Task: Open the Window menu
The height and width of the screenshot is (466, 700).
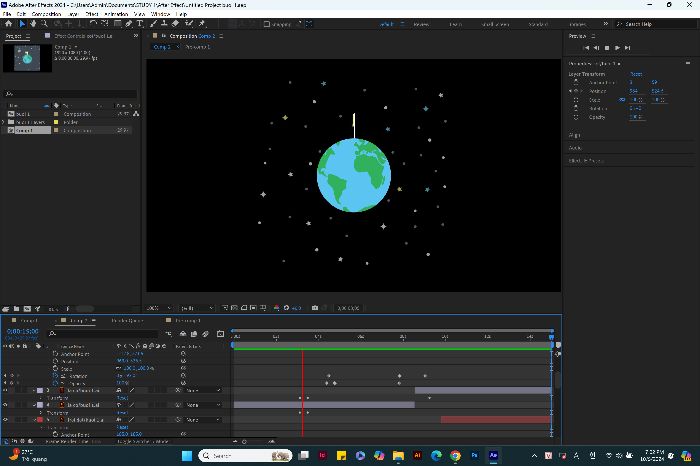Action: 160,14
